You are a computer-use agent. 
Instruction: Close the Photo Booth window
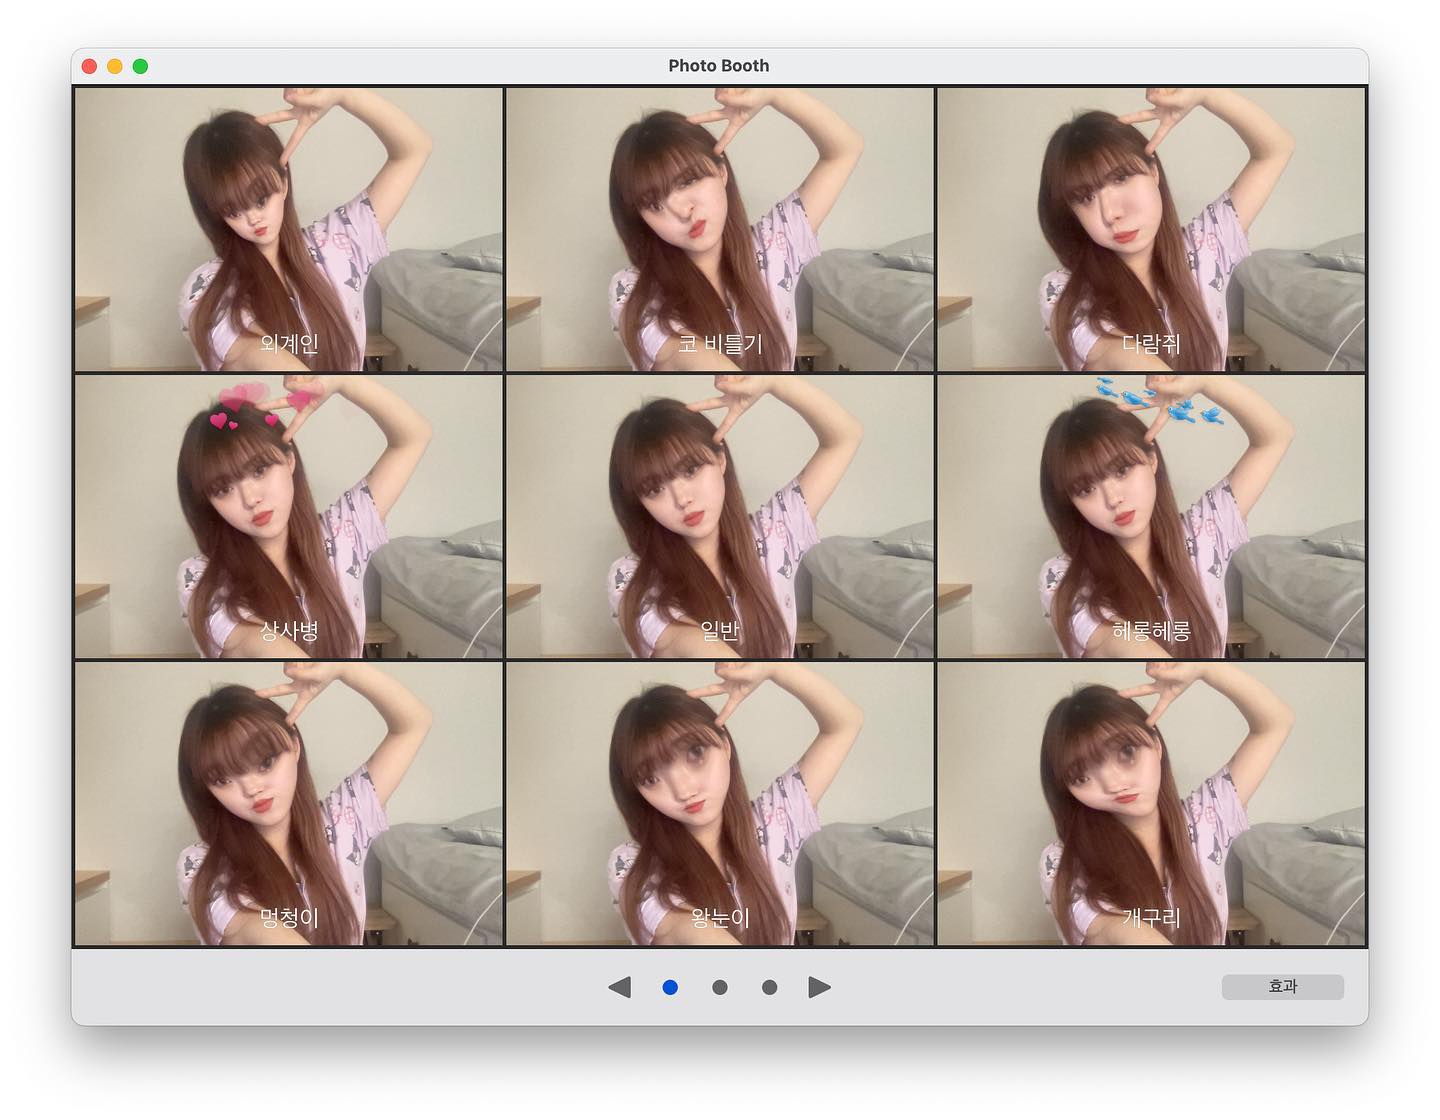point(89,66)
